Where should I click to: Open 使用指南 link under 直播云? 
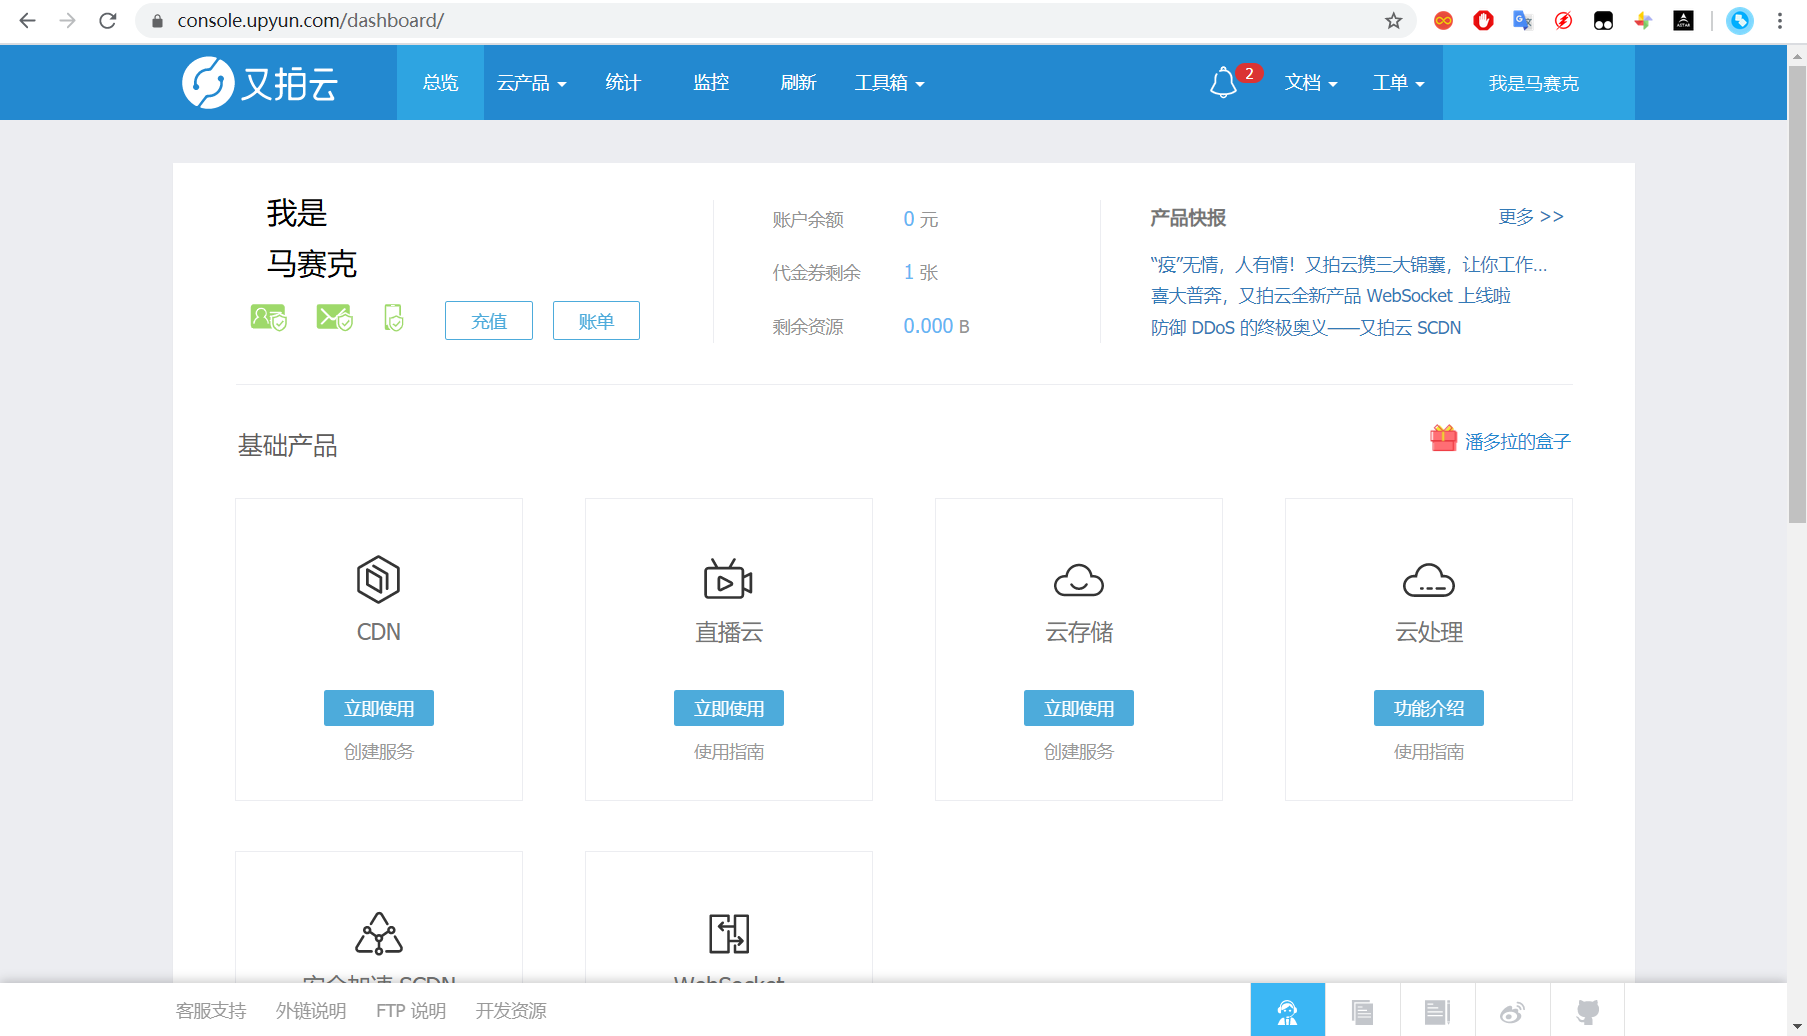pos(729,752)
